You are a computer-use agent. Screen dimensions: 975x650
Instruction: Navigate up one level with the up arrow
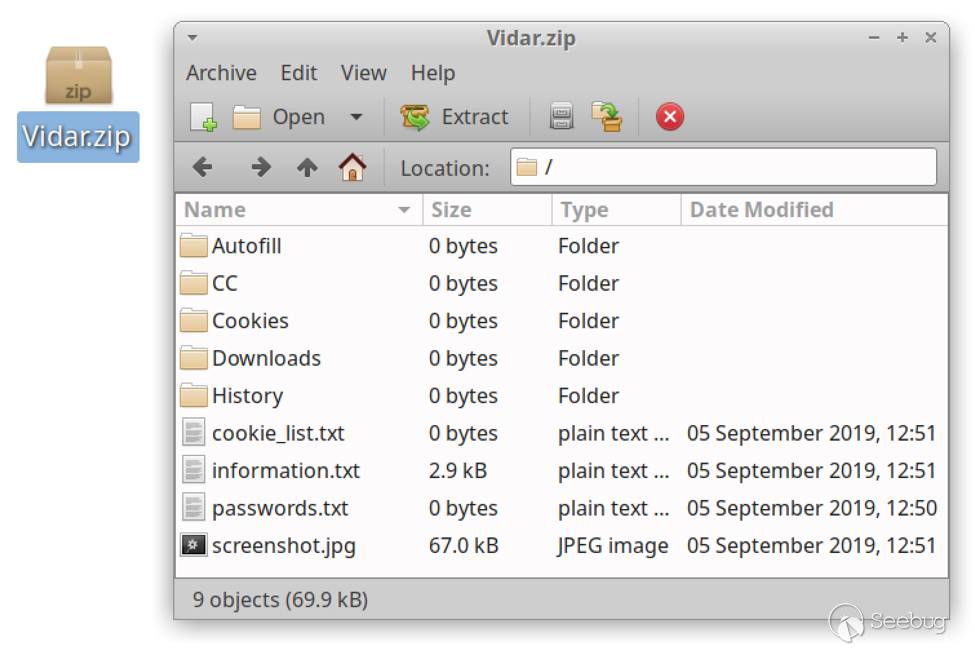307,168
